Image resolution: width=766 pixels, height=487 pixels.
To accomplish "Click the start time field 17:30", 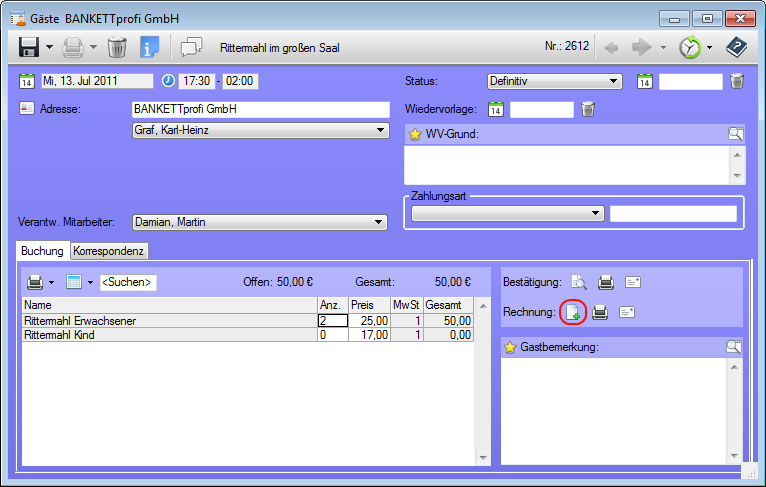I will click(197, 81).
